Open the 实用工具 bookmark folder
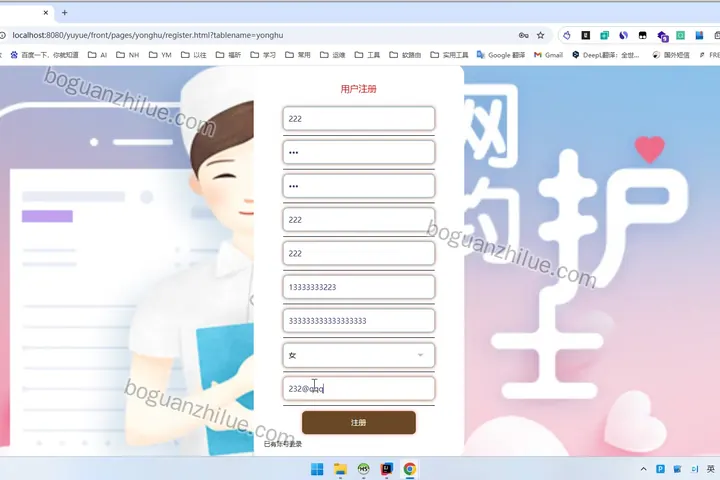Viewport: 720px width, 480px height. tap(449, 55)
